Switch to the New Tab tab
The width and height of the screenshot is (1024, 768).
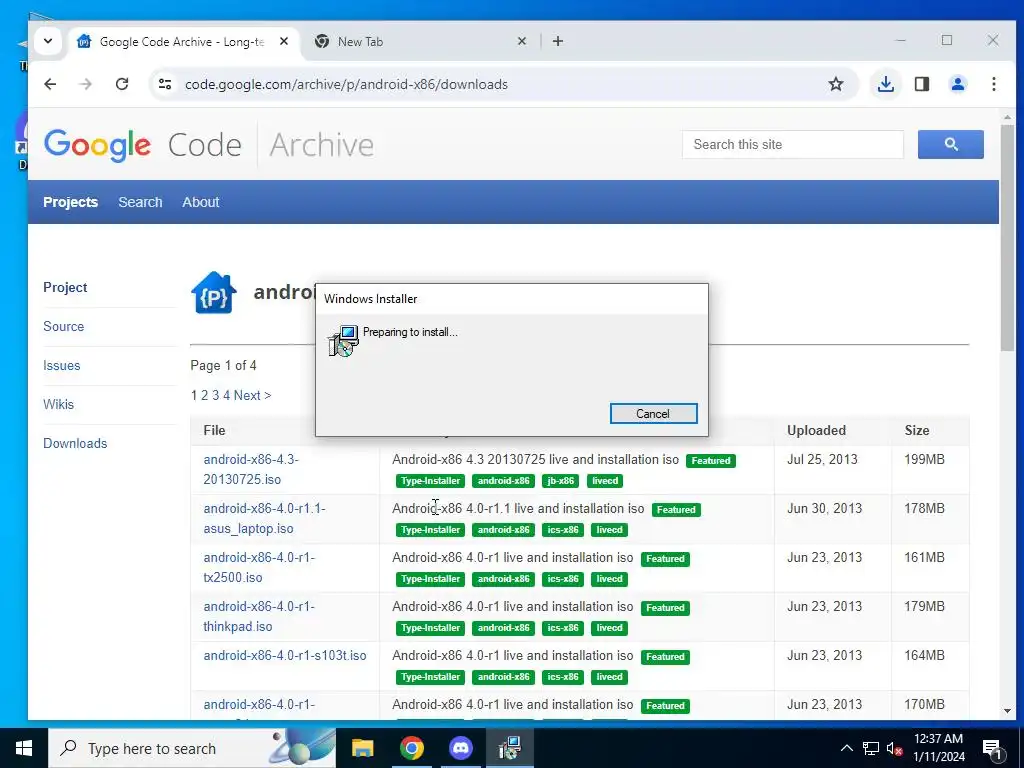(x=421, y=41)
